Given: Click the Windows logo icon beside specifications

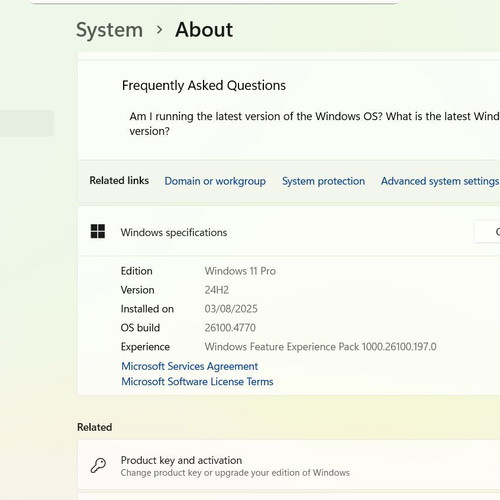Looking at the screenshot, I should pyautogui.click(x=98, y=231).
